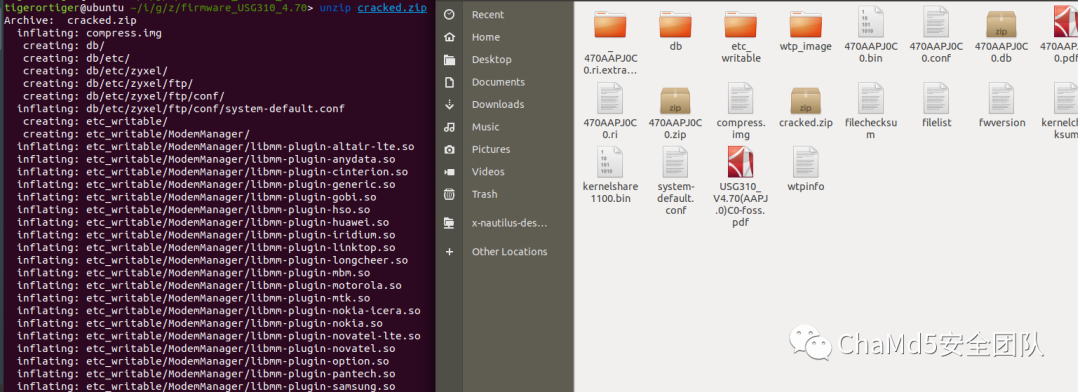The image size is (1080, 392).
Task: Open the db folder icon
Action: click(x=675, y=25)
